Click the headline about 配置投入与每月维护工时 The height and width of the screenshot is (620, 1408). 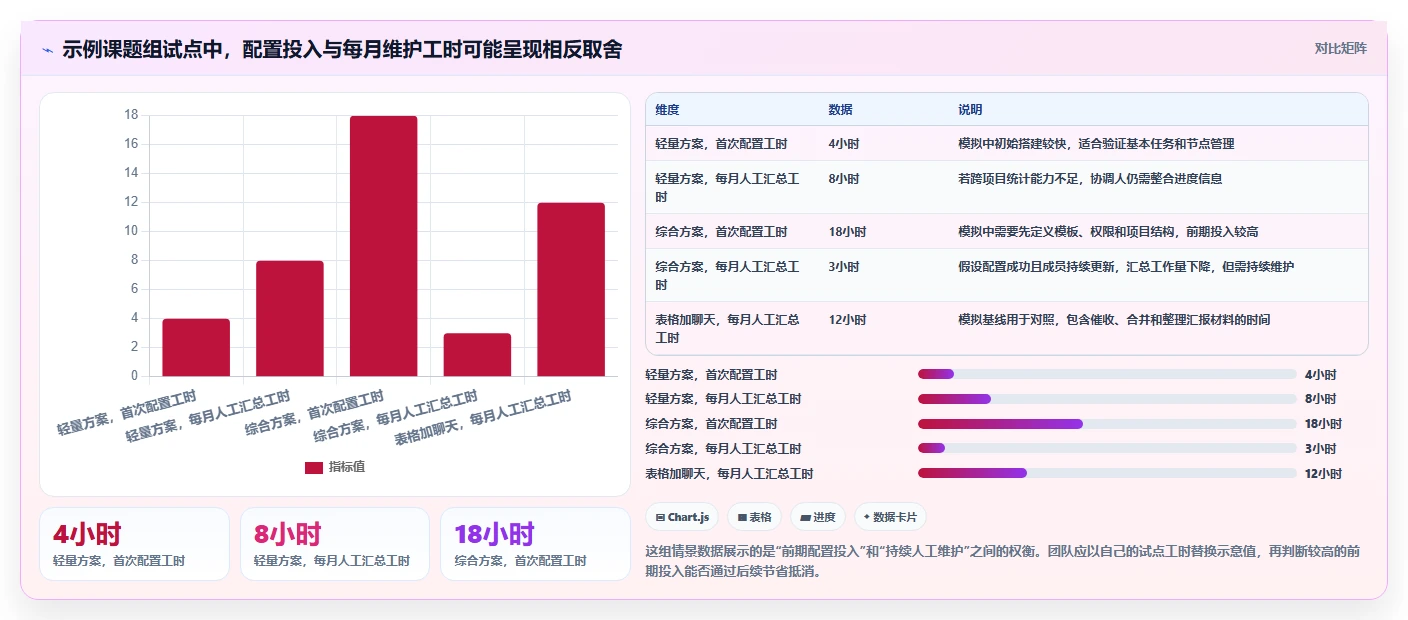(342, 49)
